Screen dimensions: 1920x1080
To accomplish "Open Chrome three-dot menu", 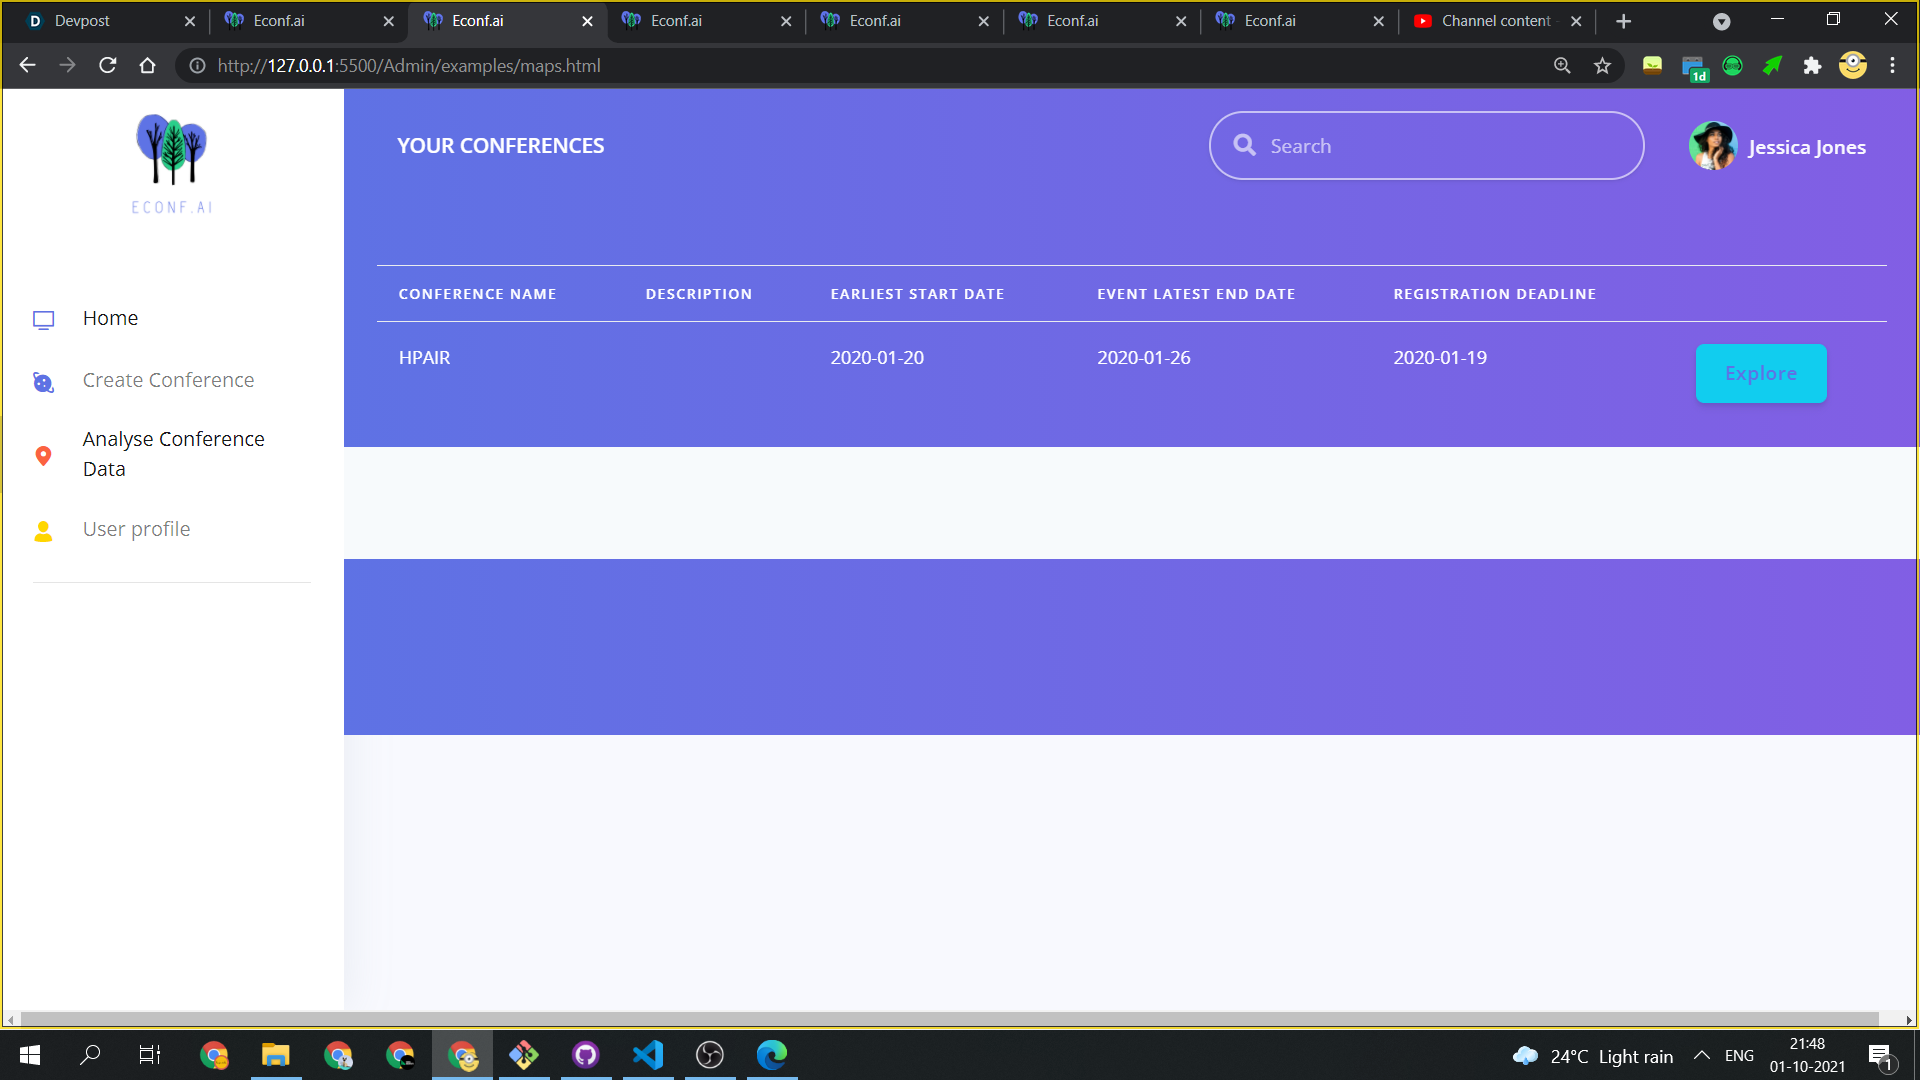I will coord(1892,66).
